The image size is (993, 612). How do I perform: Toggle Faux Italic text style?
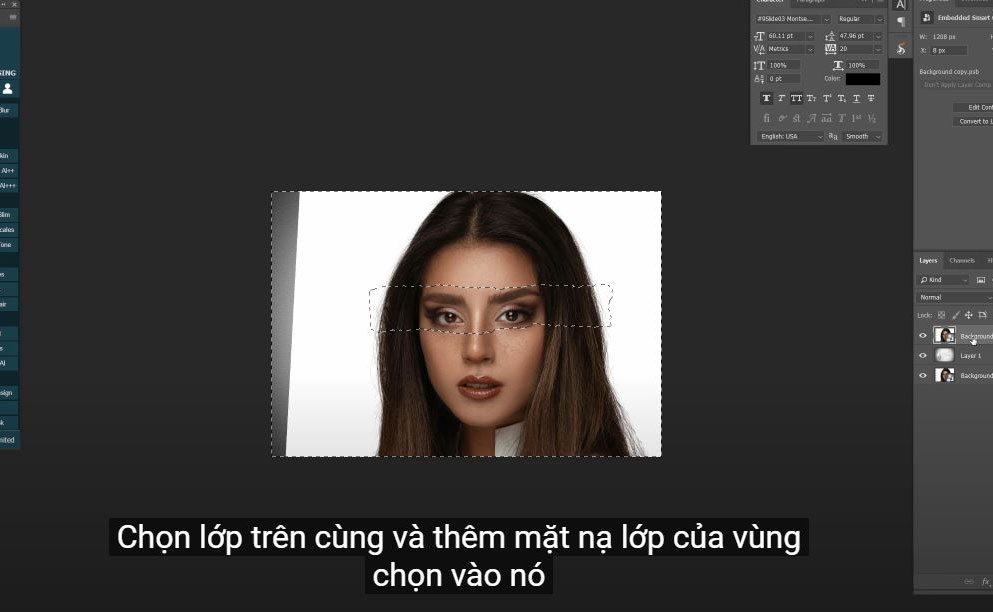(x=781, y=98)
